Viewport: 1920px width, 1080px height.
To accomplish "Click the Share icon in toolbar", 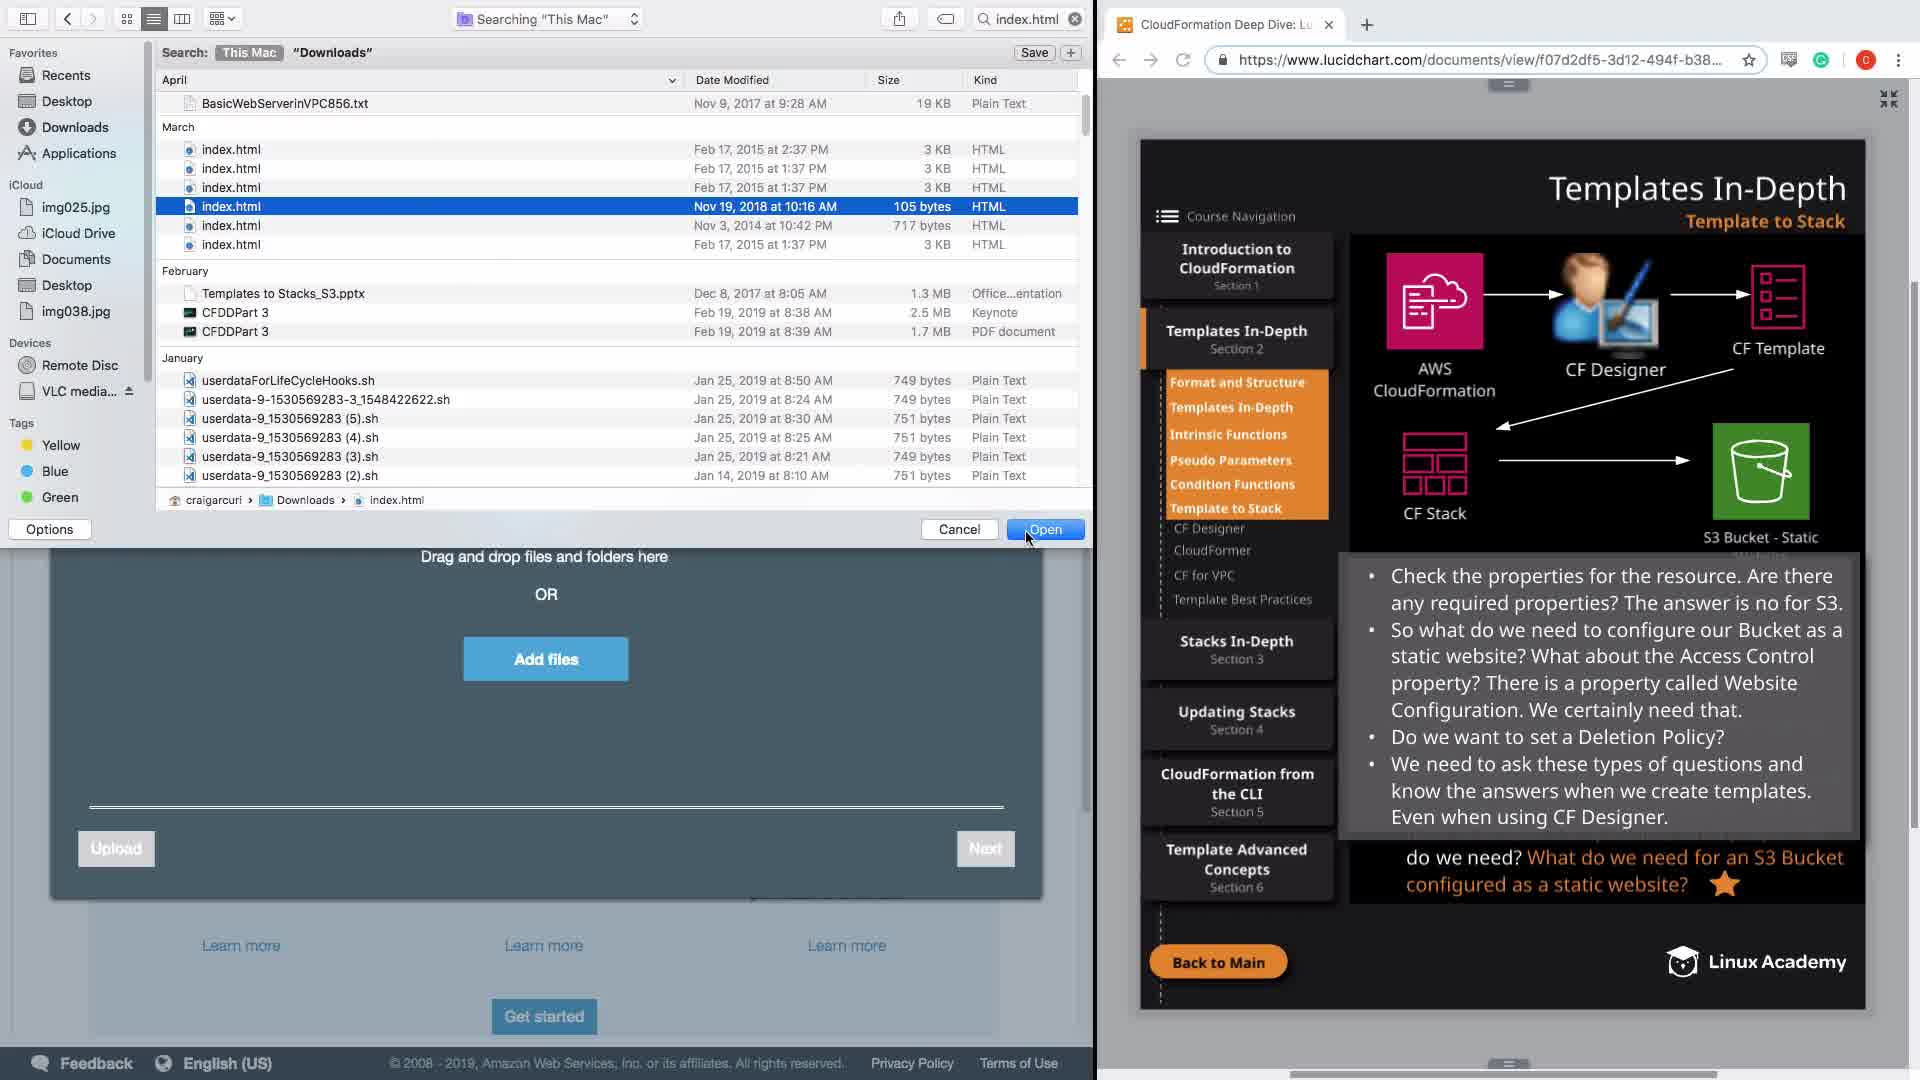I will (899, 18).
